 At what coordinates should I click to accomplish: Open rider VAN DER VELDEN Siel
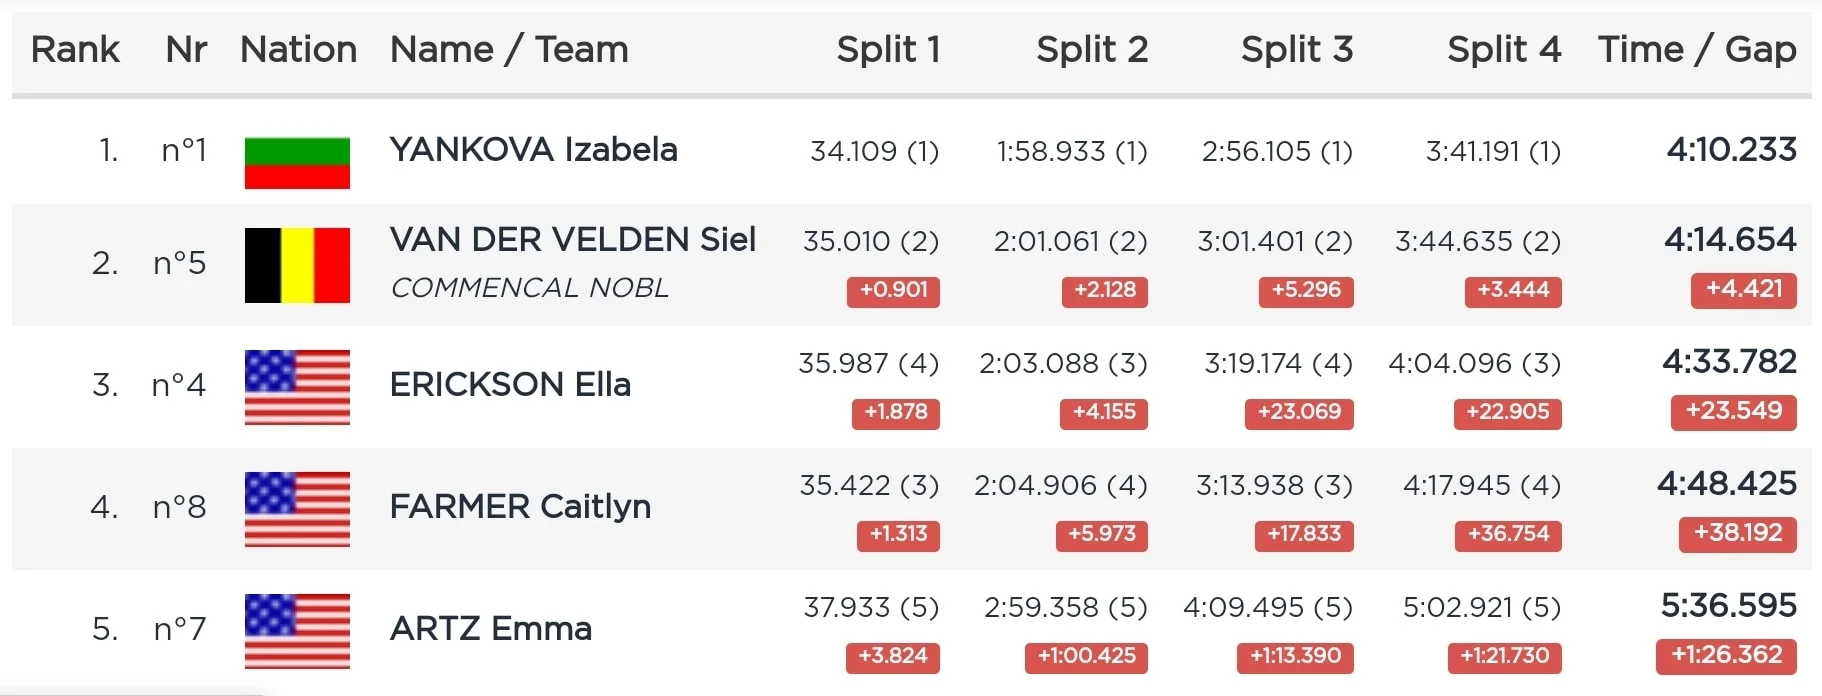point(572,240)
